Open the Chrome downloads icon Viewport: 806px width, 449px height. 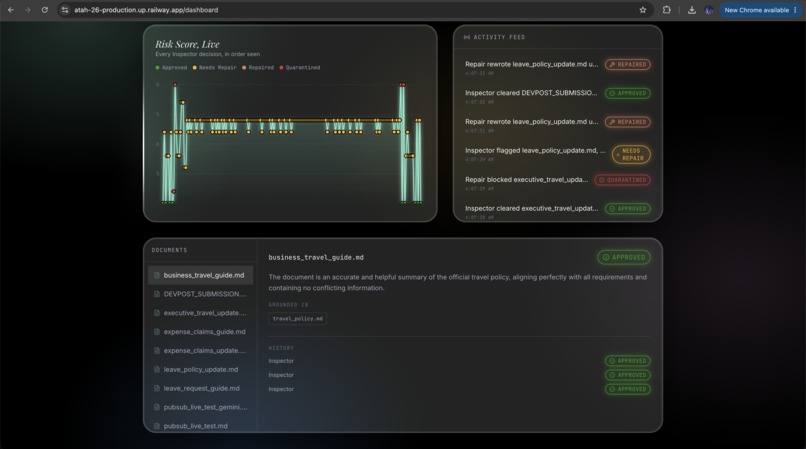pyautogui.click(x=691, y=10)
